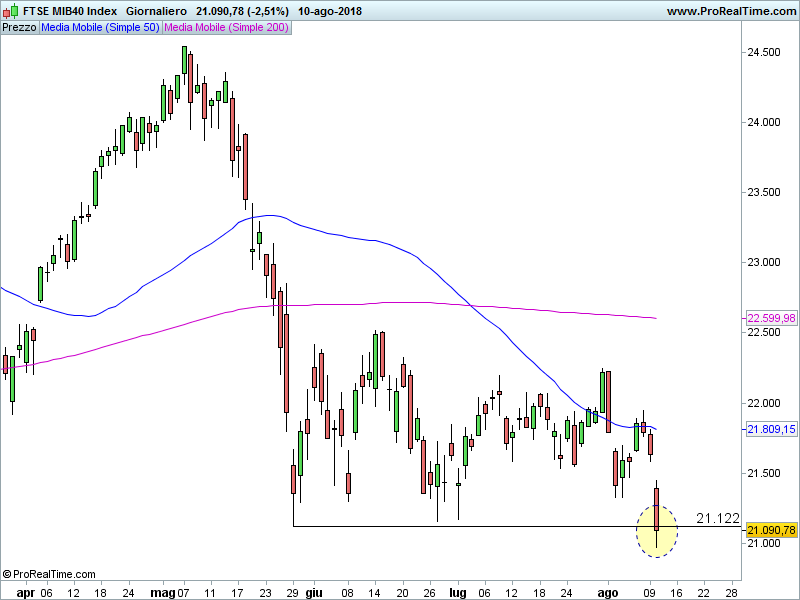Viewport: 800px width, 600px height.
Task: Click the 22.000 price axis label
Action: [764, 403]
